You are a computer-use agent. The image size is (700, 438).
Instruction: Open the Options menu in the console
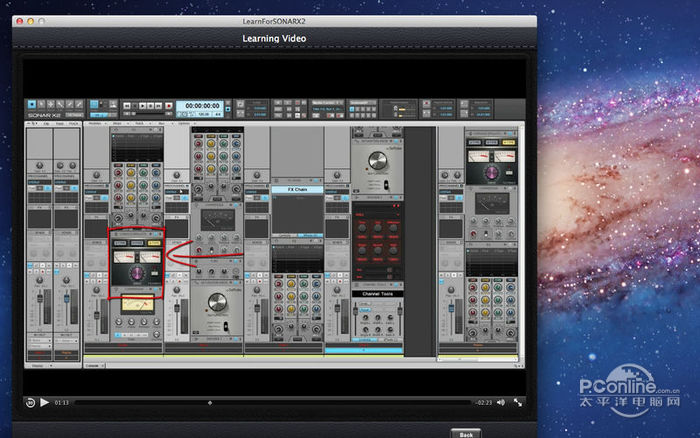[x=184, y=124]
